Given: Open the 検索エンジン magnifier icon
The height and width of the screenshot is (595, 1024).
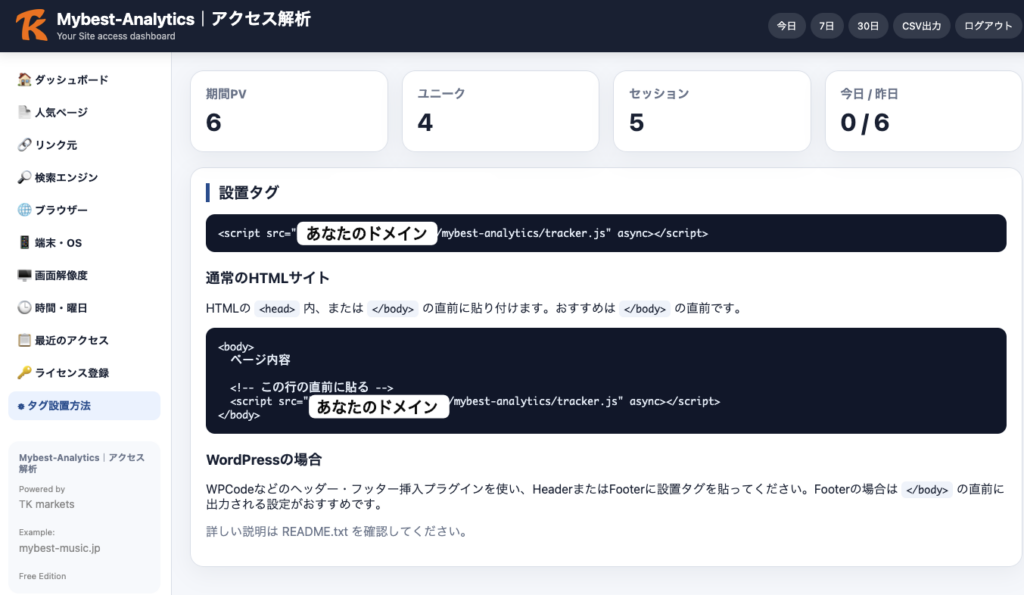Looking at the screenshot, I should (x=24, y=178).
